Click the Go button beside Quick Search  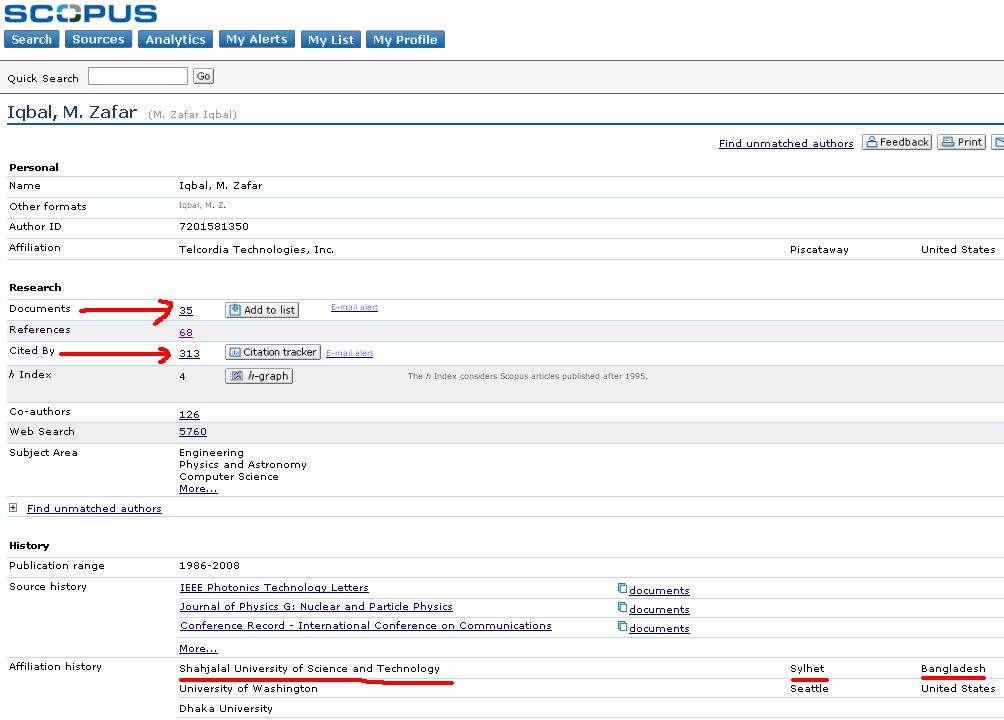203,76
